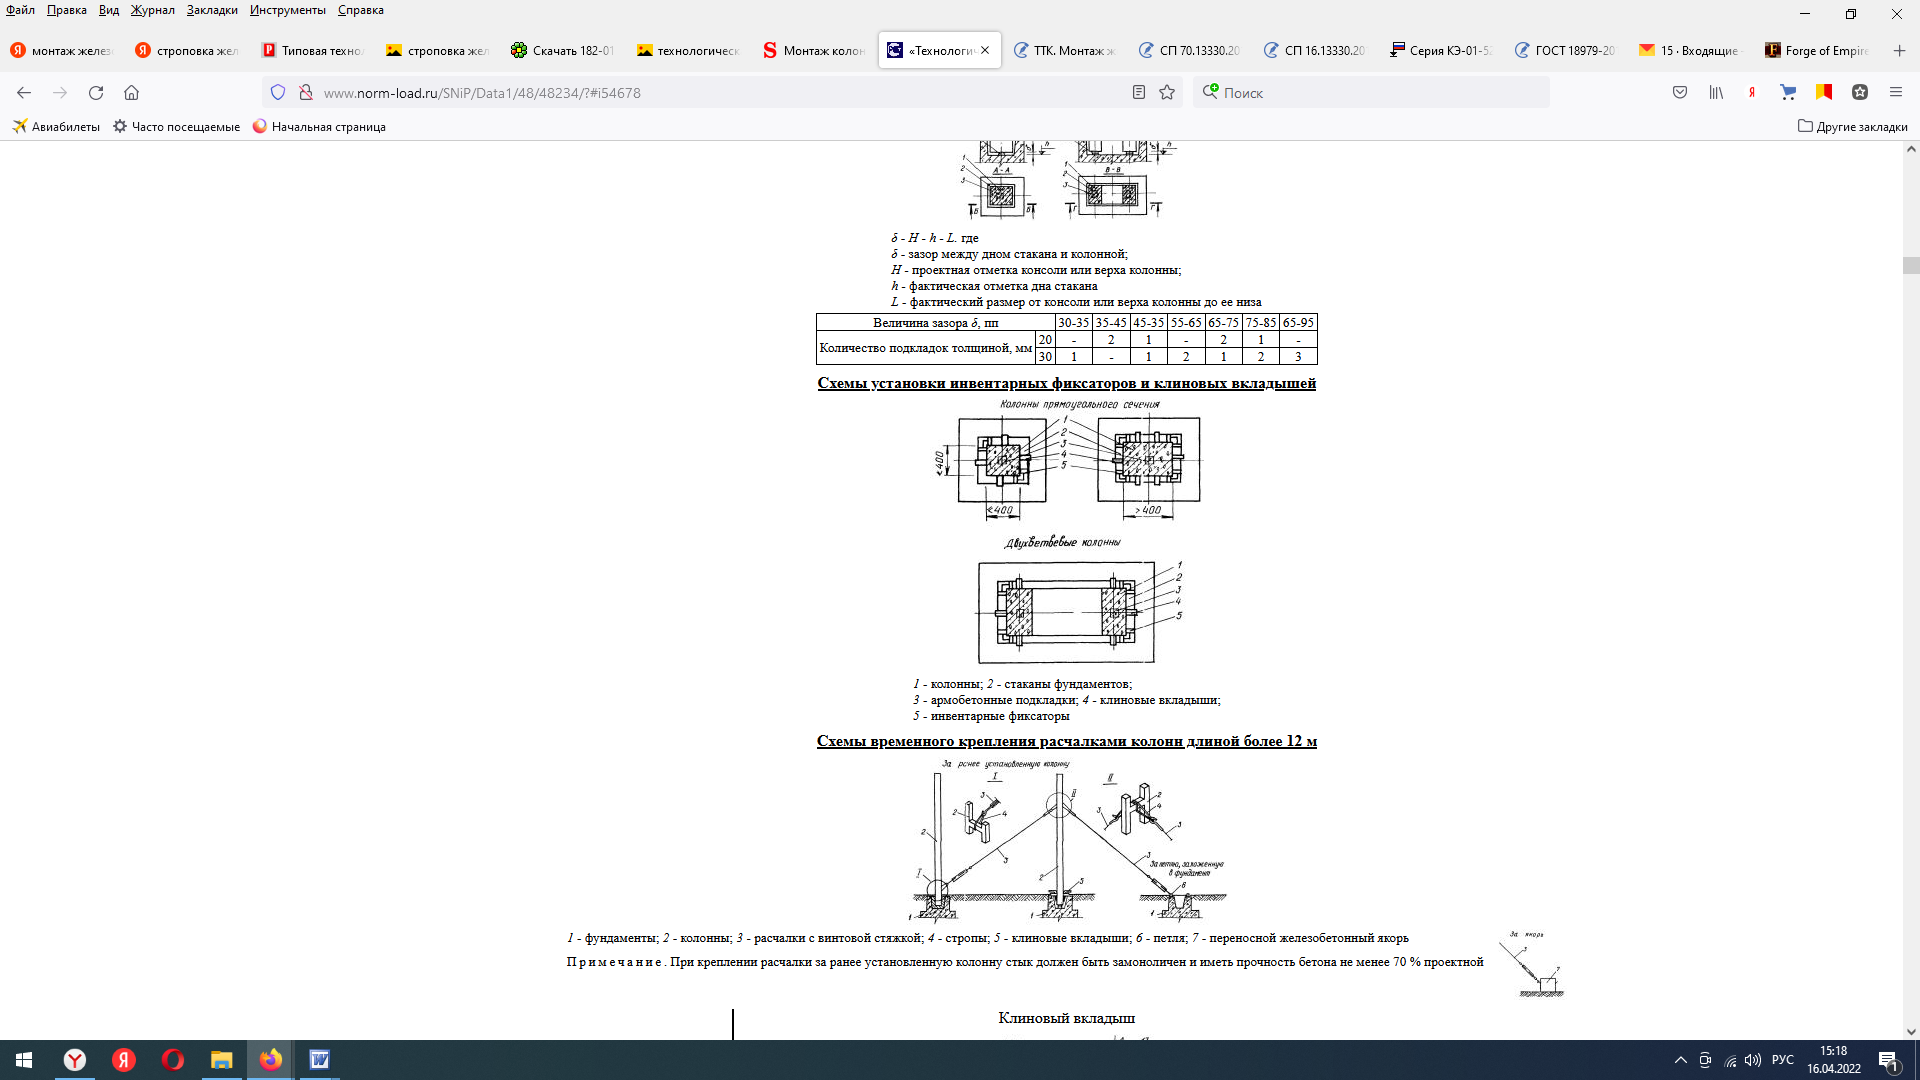Click the page scrollbar thumb
The image size is (1920, 1080).
click(1911, 265)
